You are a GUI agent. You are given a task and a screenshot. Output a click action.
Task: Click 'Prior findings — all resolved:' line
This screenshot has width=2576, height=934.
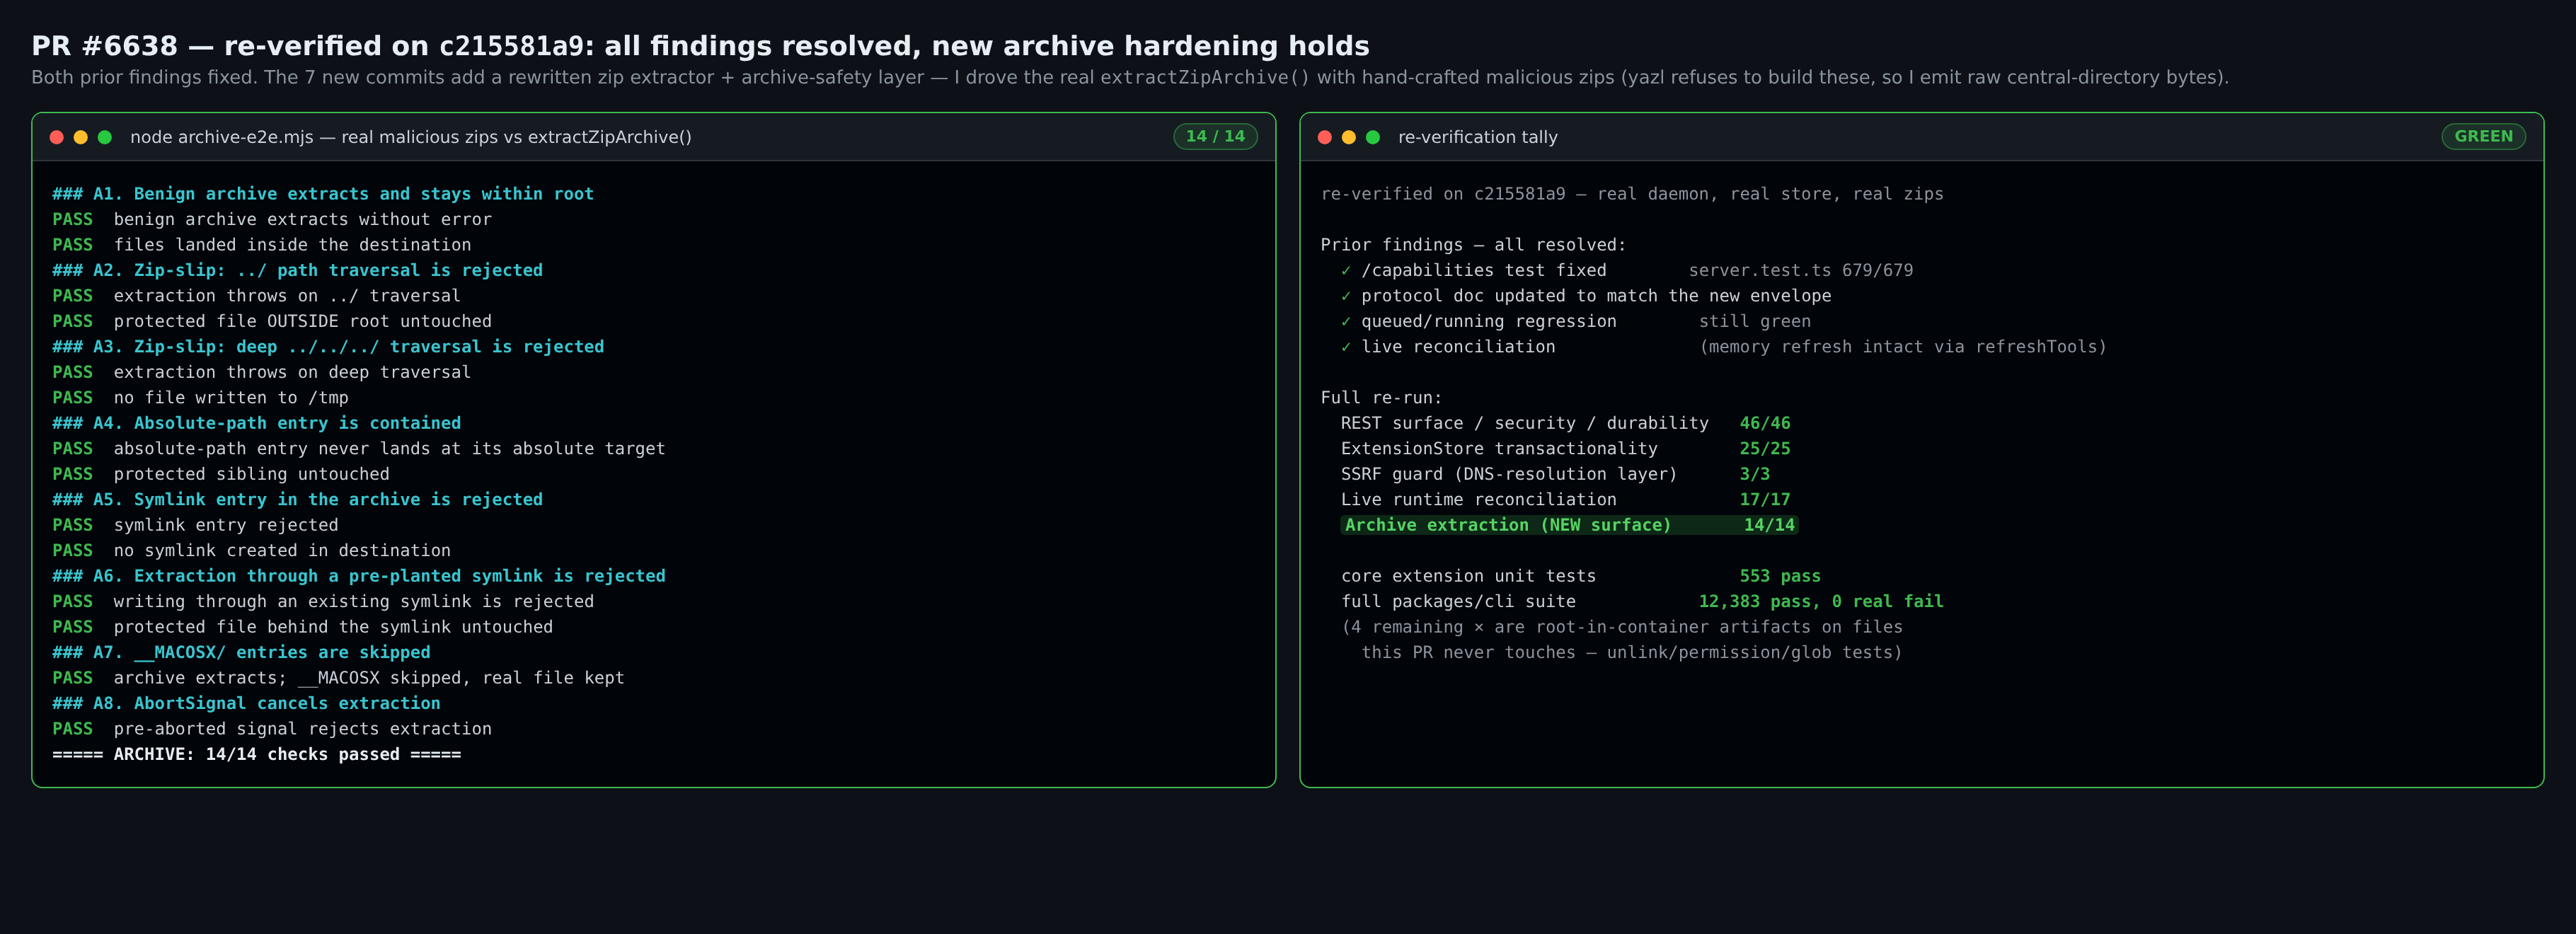(x=1473, y=245)
